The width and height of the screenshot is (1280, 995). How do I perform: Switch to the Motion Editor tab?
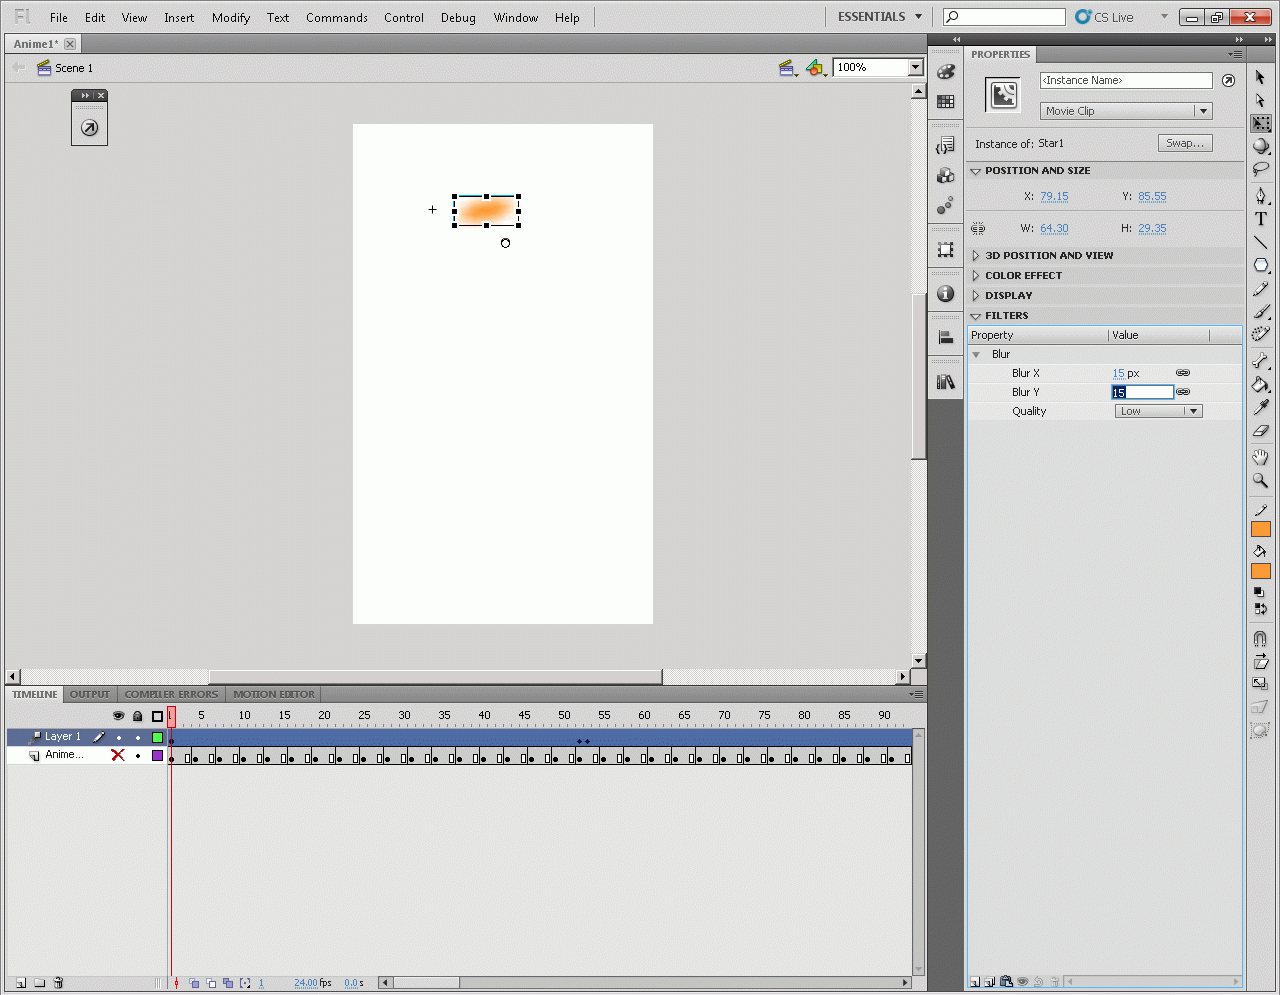[x=274, y=694]
